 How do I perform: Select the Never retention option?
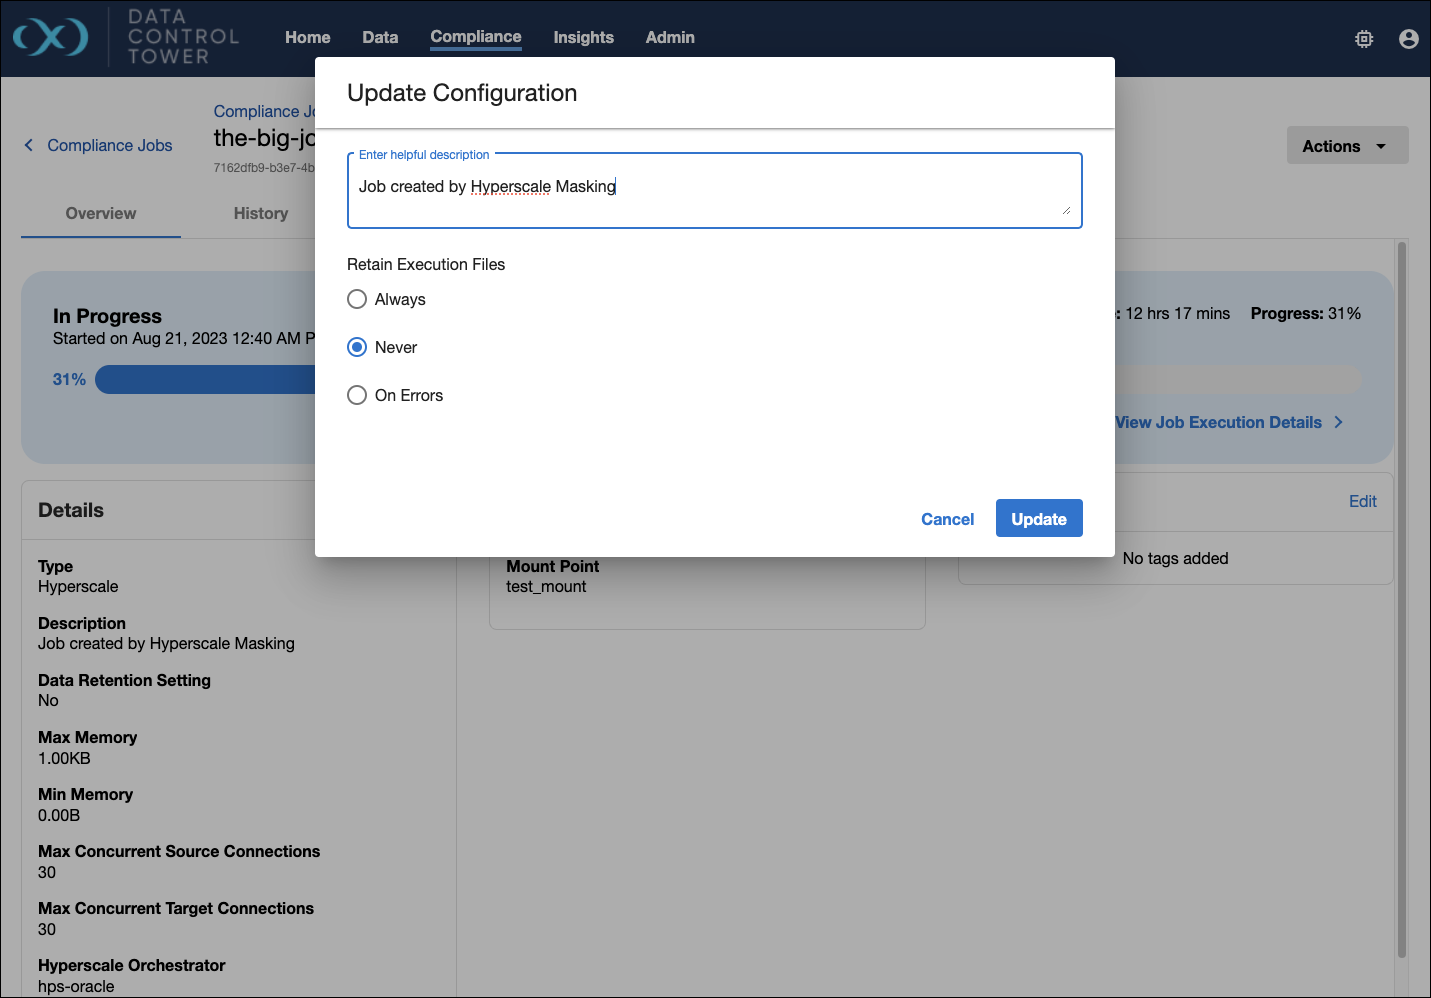tap(357, 347)
